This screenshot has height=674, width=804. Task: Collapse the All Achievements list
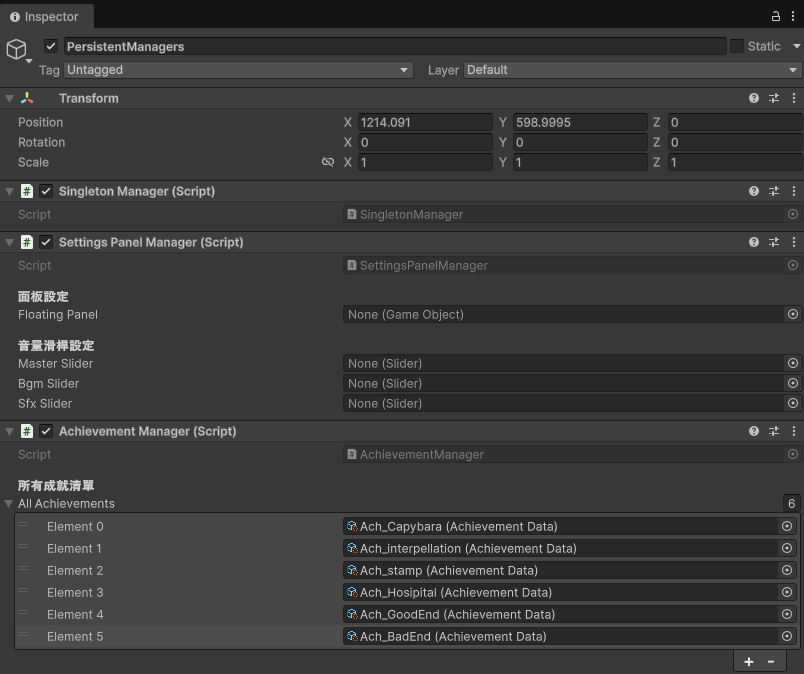pos(9,504)
